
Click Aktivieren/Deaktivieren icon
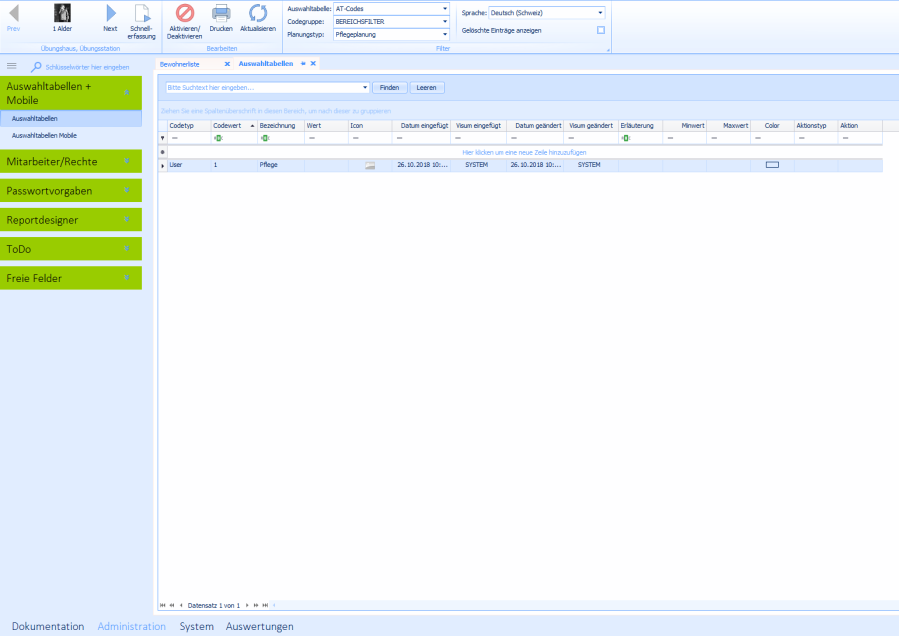click(x=185, y=13)
